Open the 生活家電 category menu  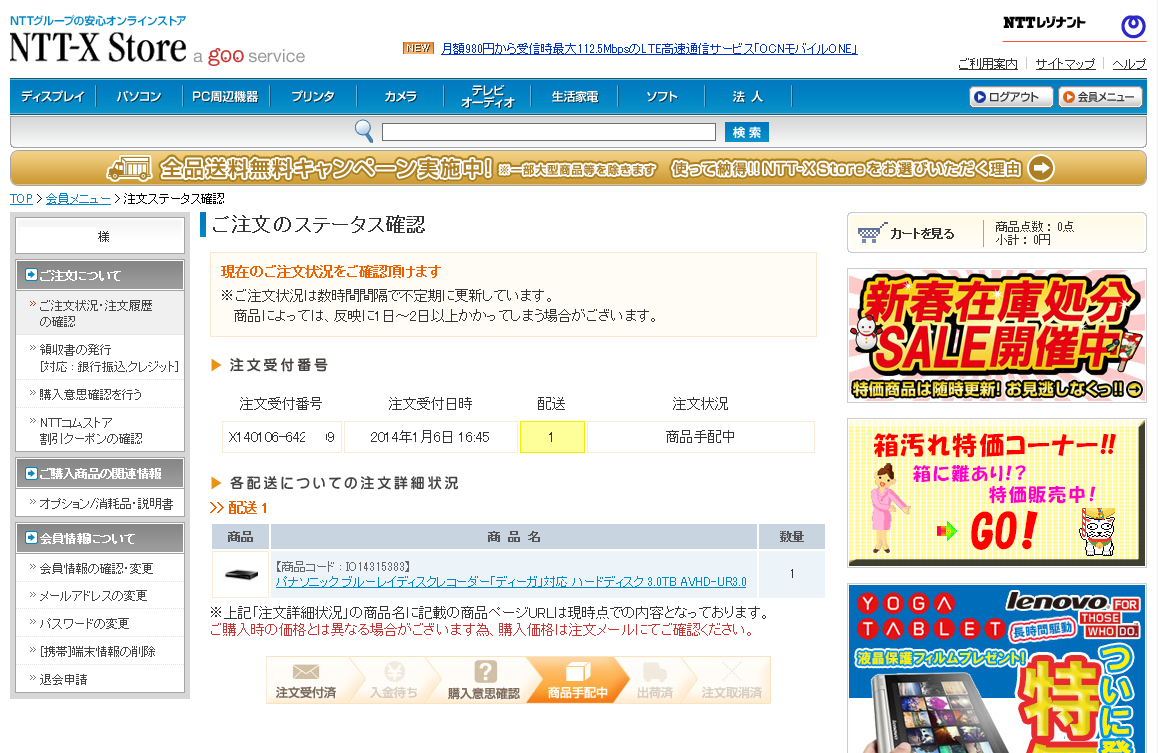click(575, 97)
